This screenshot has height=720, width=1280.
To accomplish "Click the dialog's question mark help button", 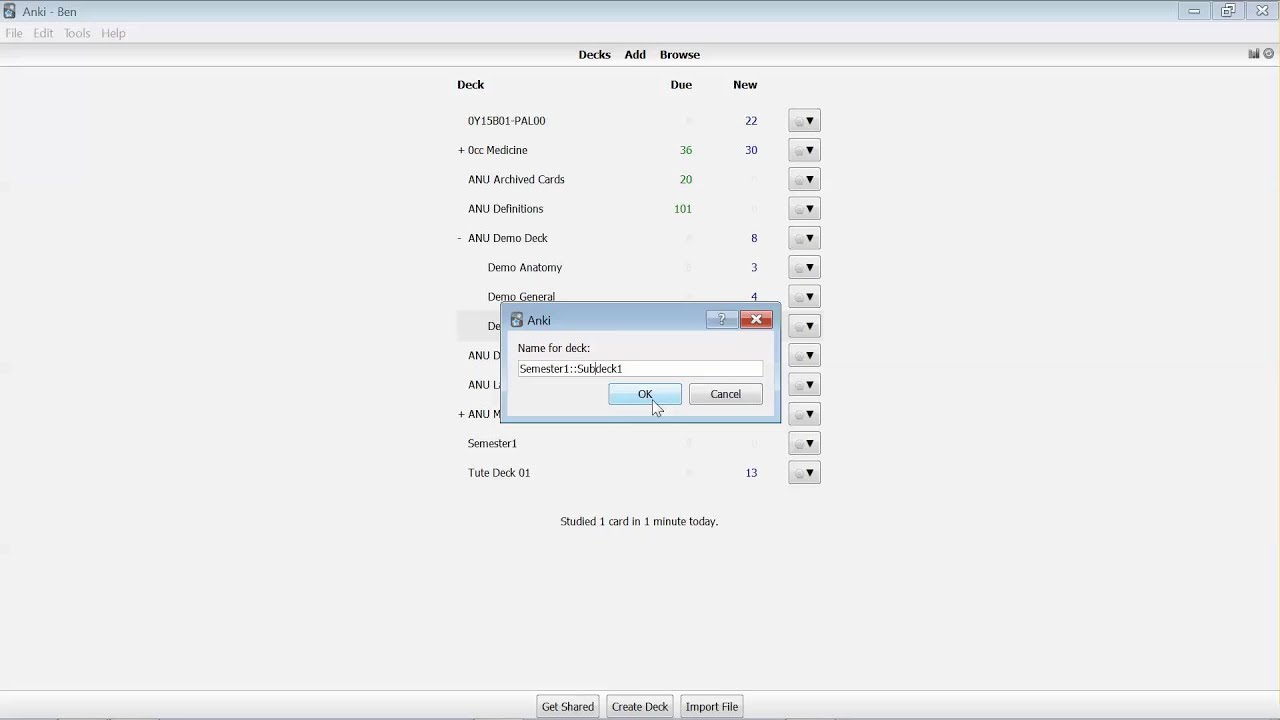I will (721, 320).
